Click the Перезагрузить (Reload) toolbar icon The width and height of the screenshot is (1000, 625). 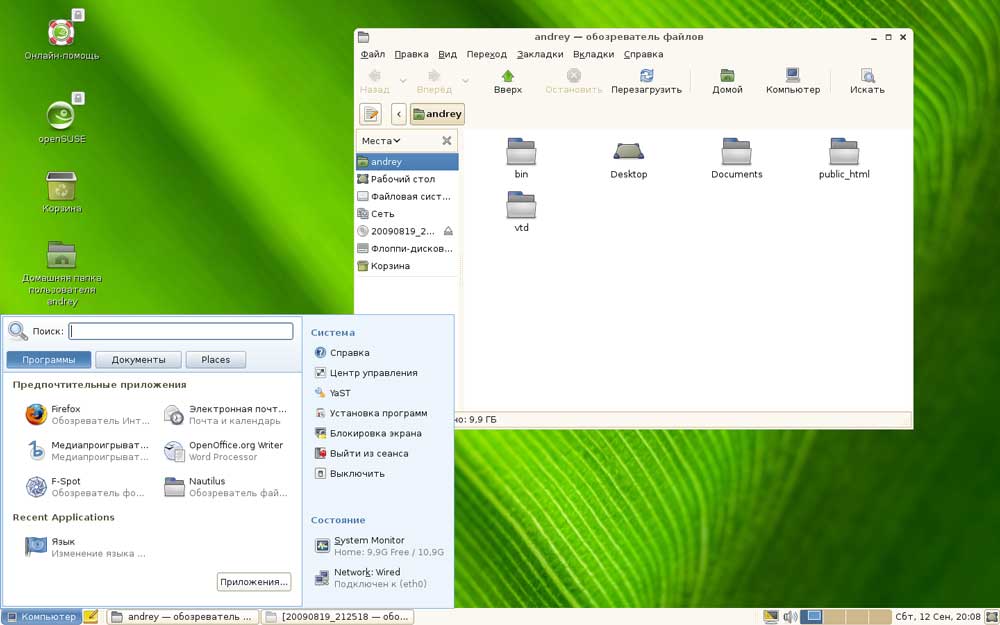(x=646, y=77)
